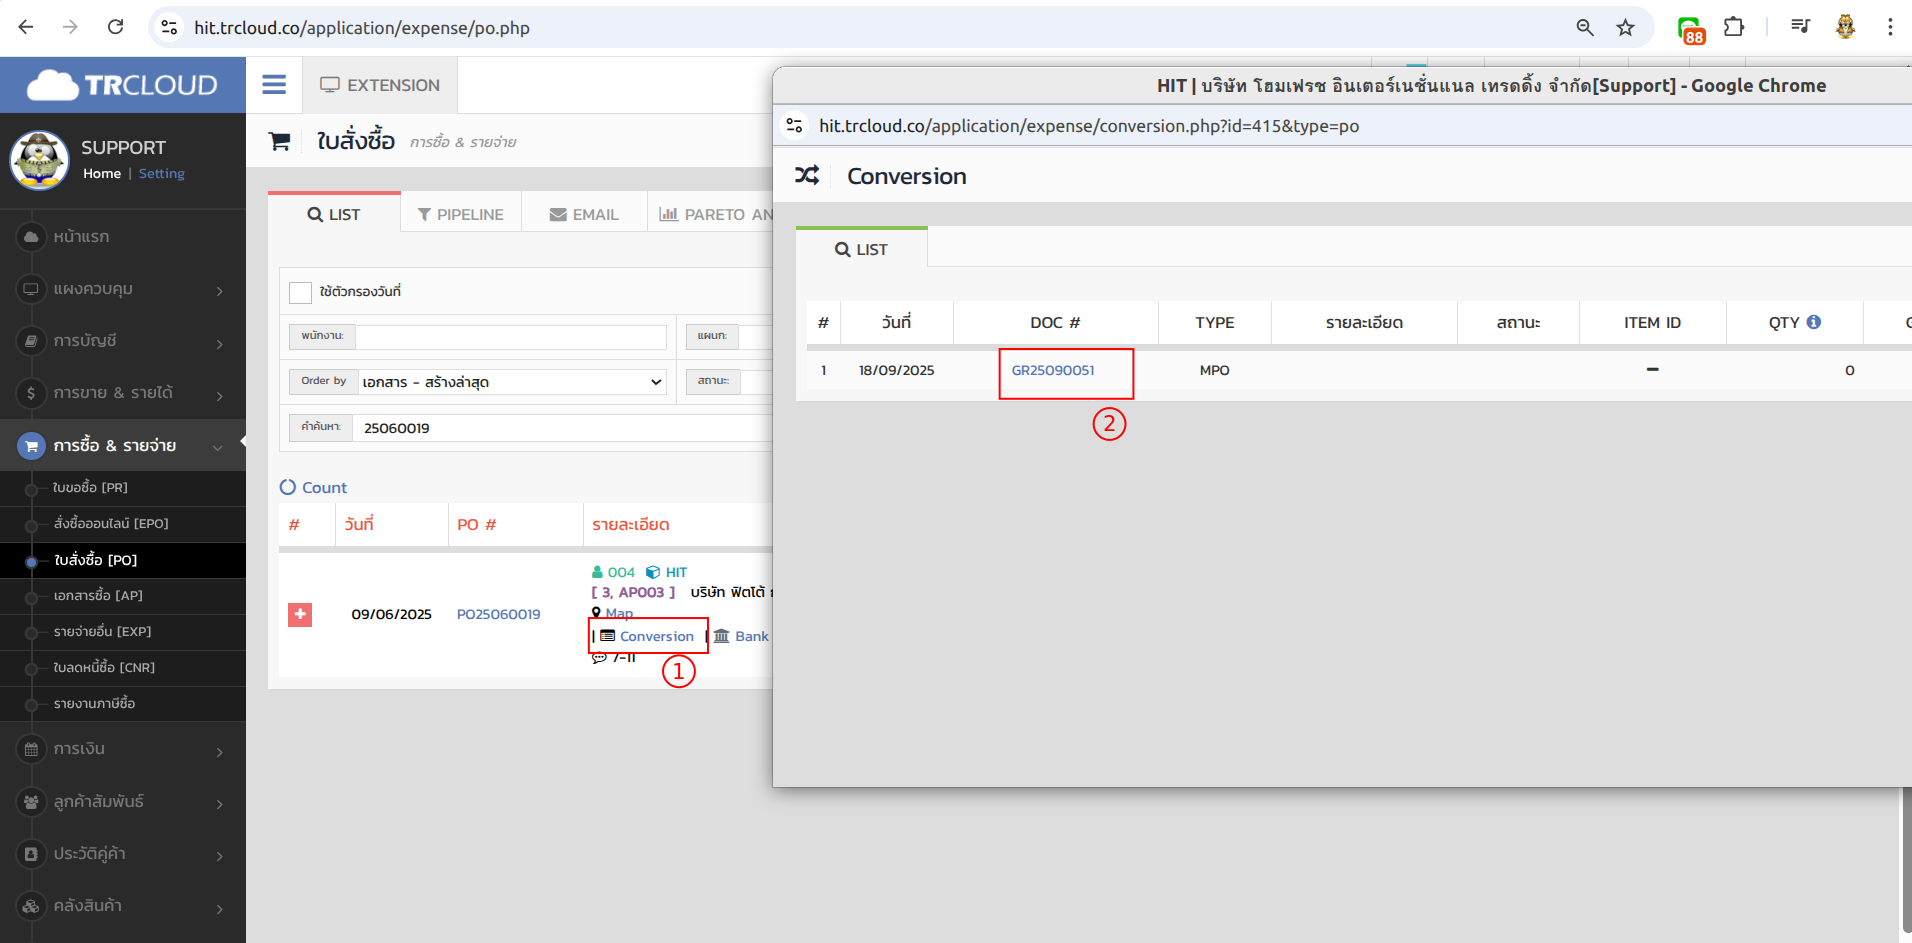Bookmark page with star icon

click(1626, 28)
